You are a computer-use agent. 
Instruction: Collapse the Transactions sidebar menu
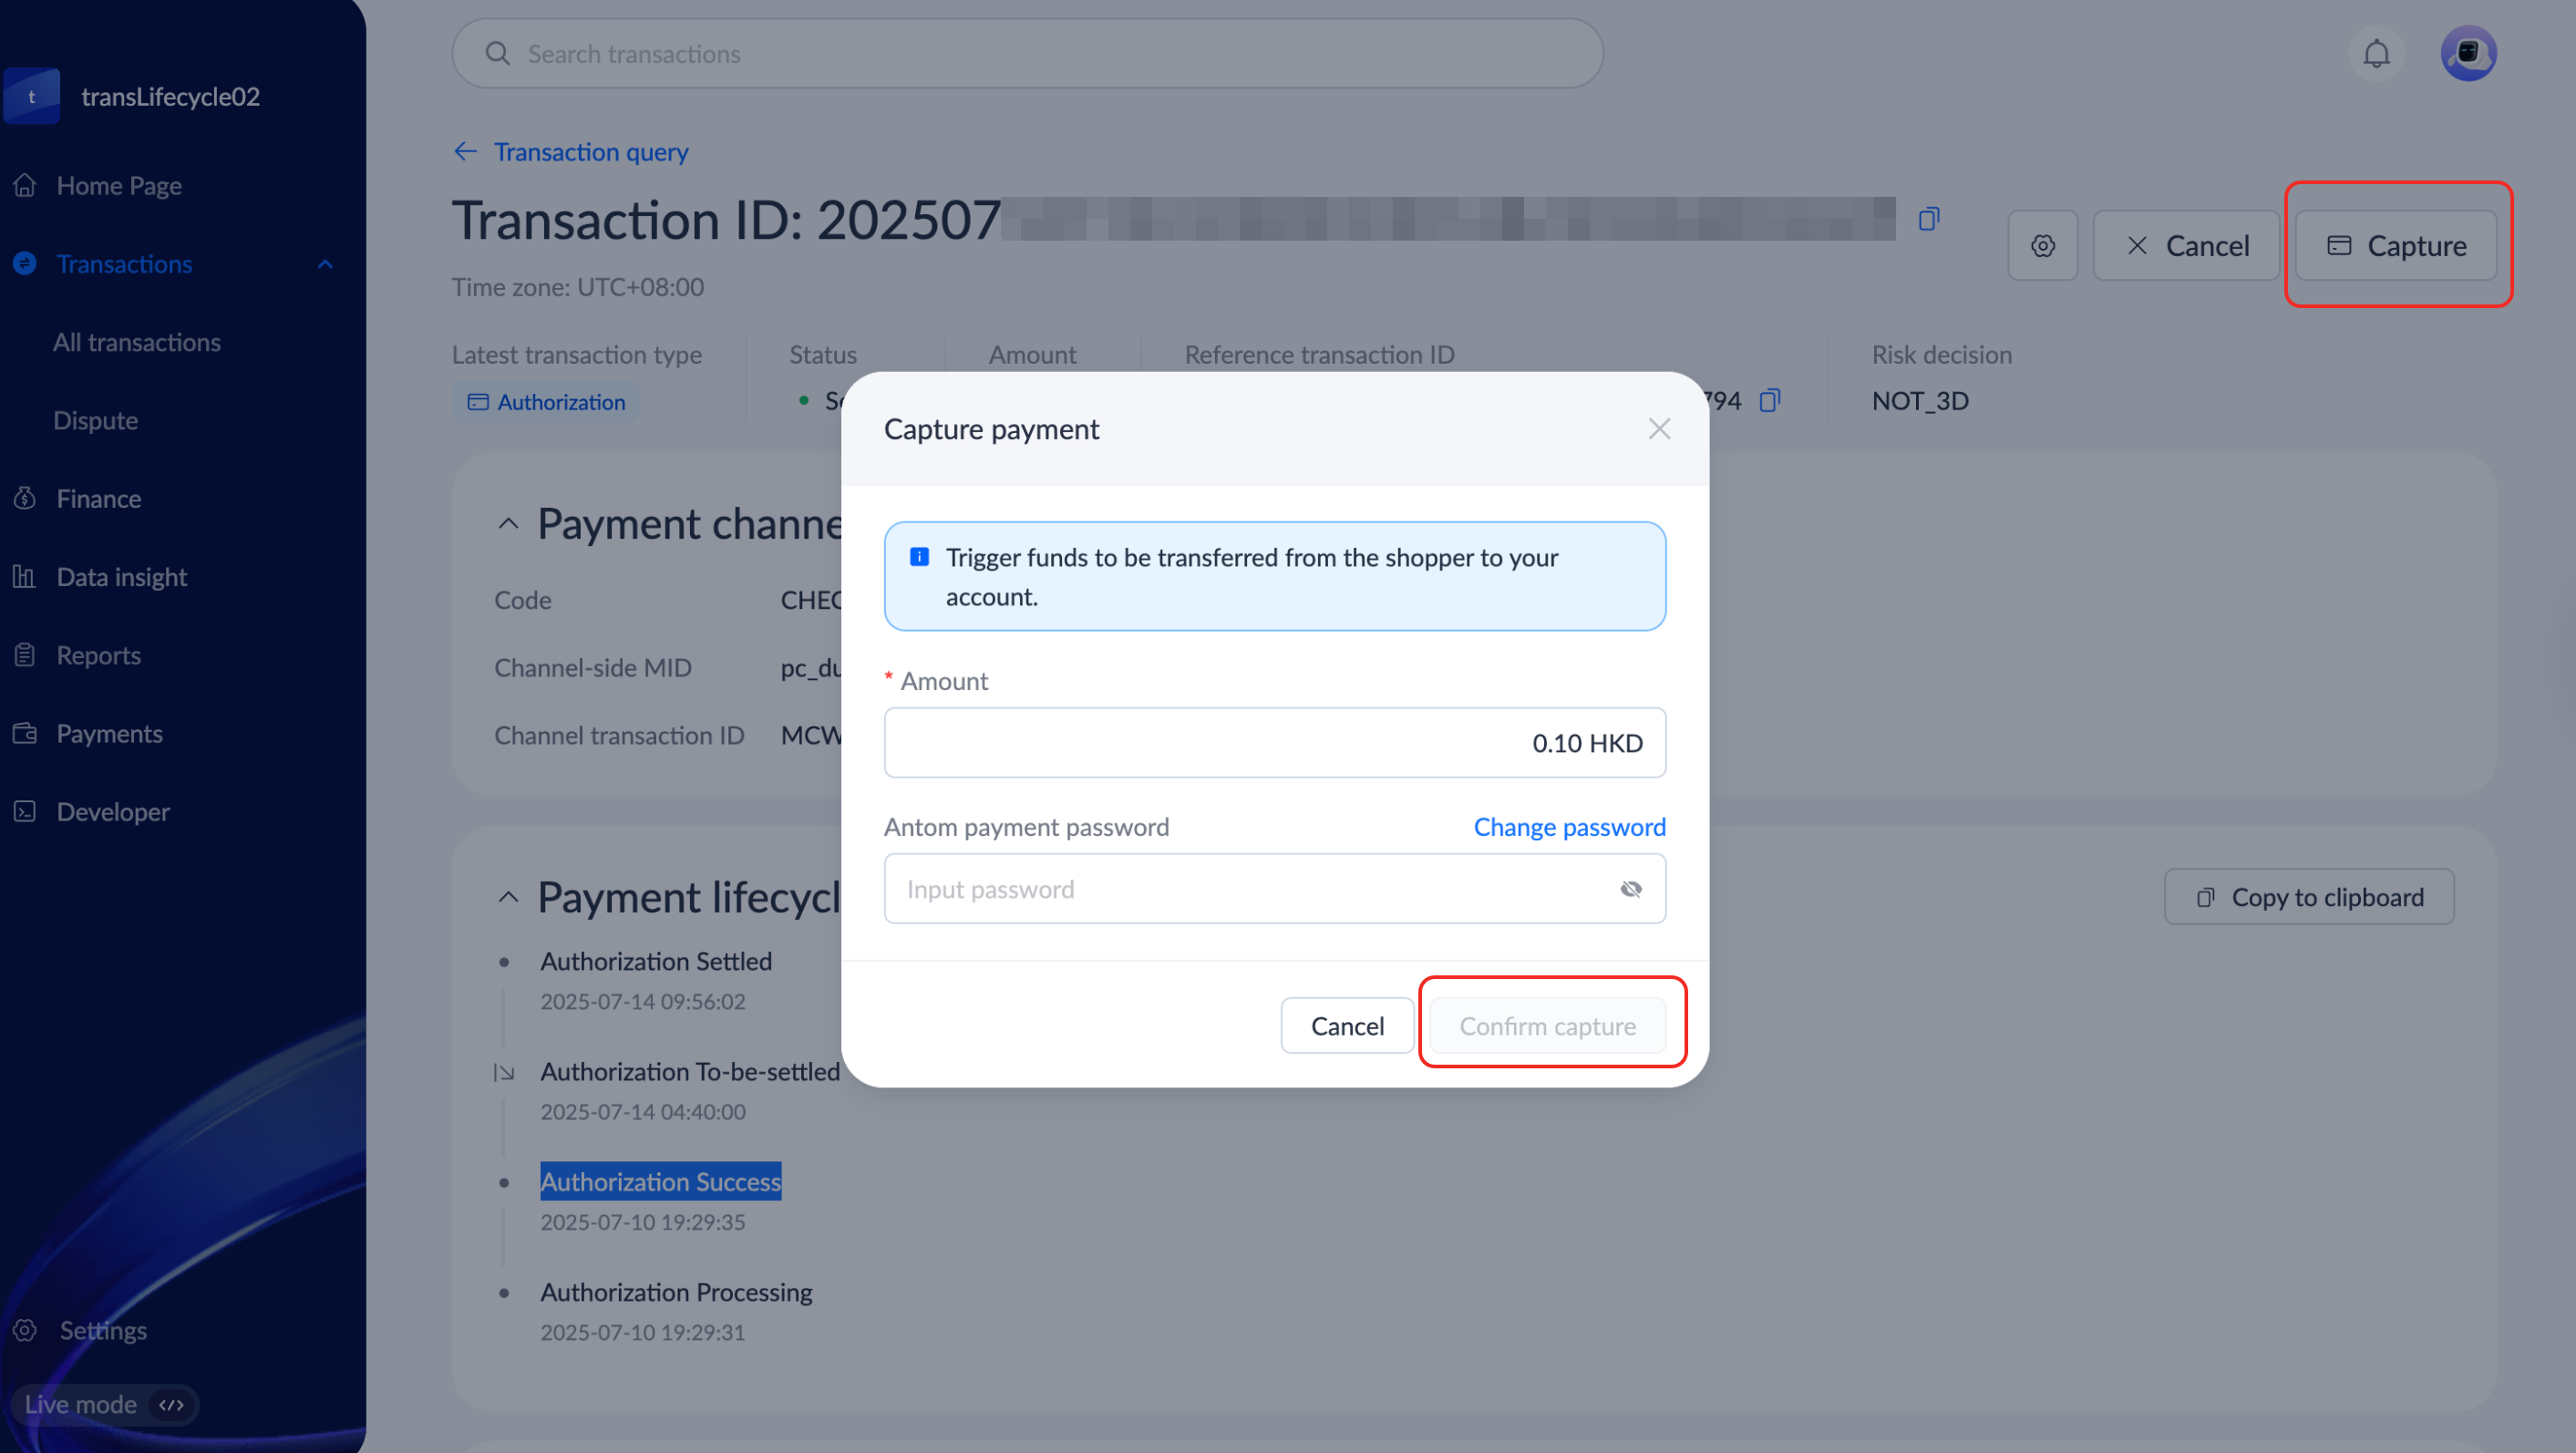coord(325,264)
